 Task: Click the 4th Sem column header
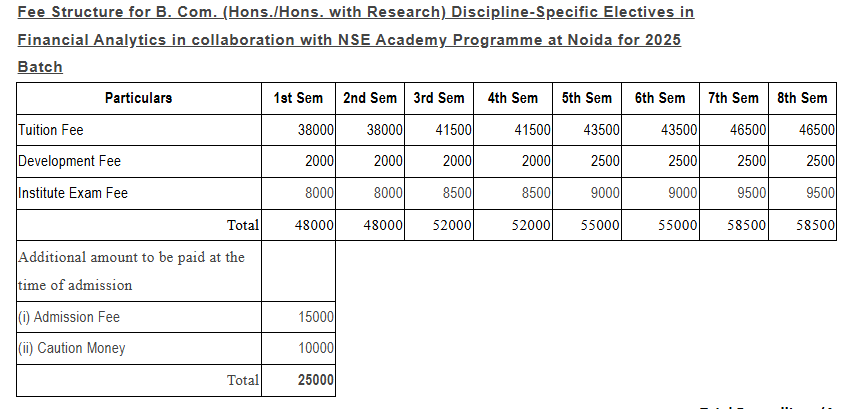[512, 98]
